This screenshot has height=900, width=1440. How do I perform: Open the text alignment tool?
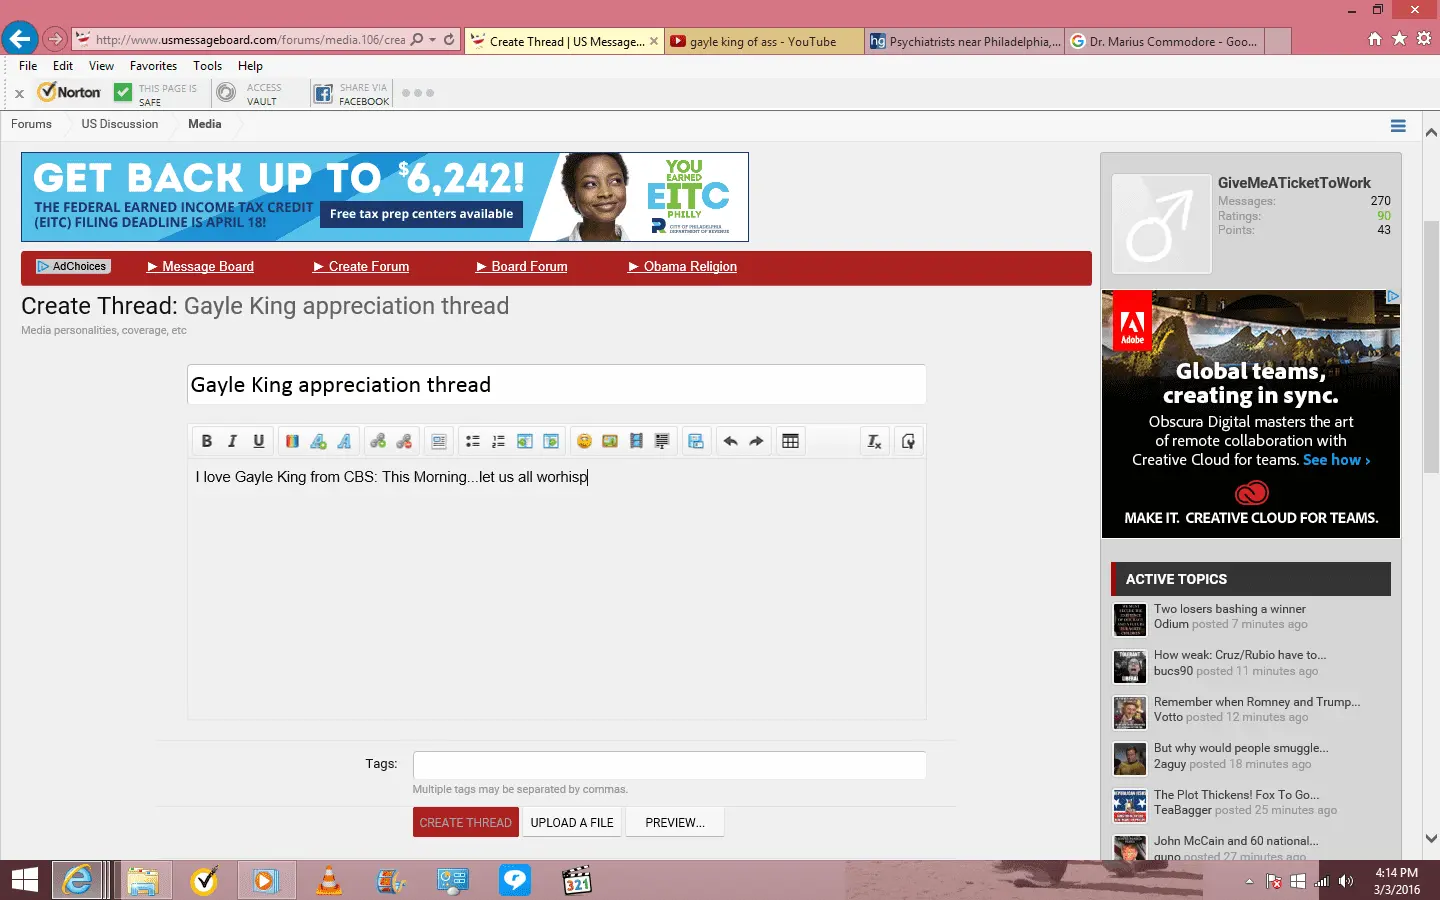tap(439, 441)
